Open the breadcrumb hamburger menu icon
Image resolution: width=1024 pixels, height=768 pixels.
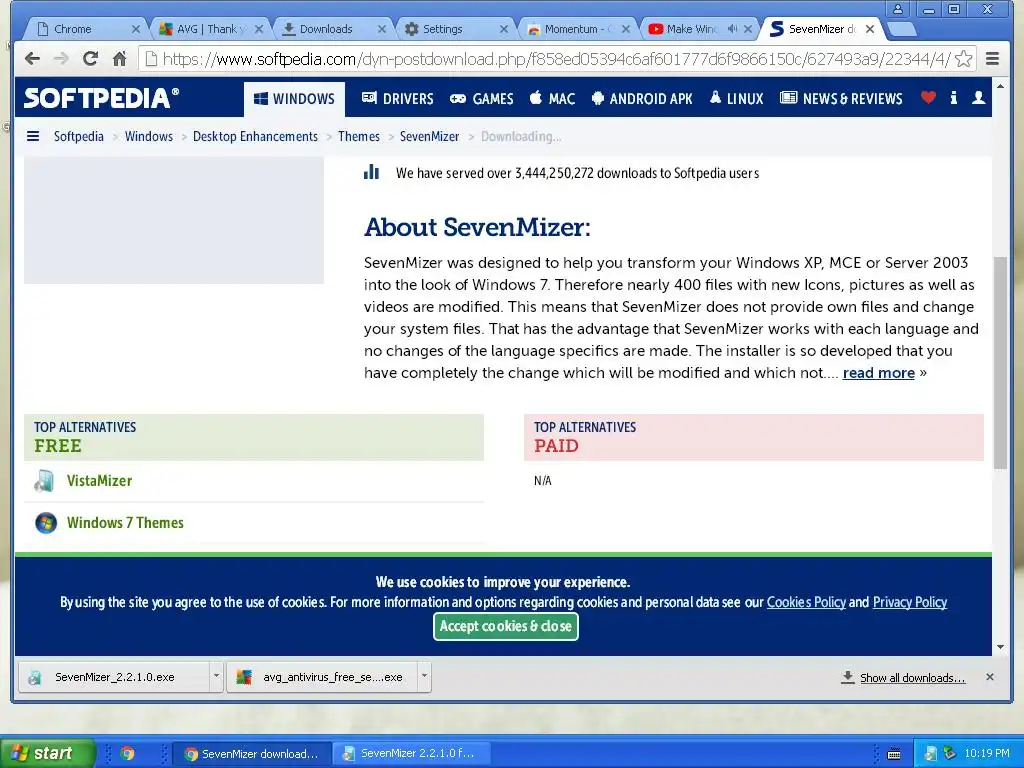click(33, 136)
